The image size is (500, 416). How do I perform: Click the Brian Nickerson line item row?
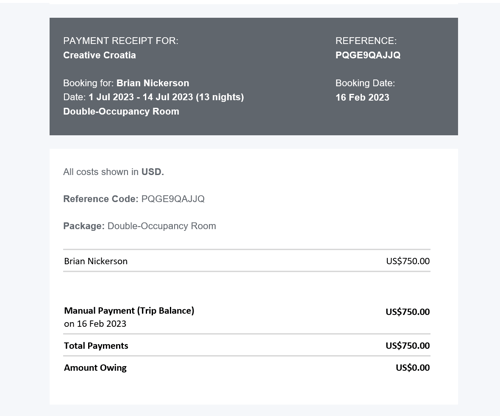247,261
